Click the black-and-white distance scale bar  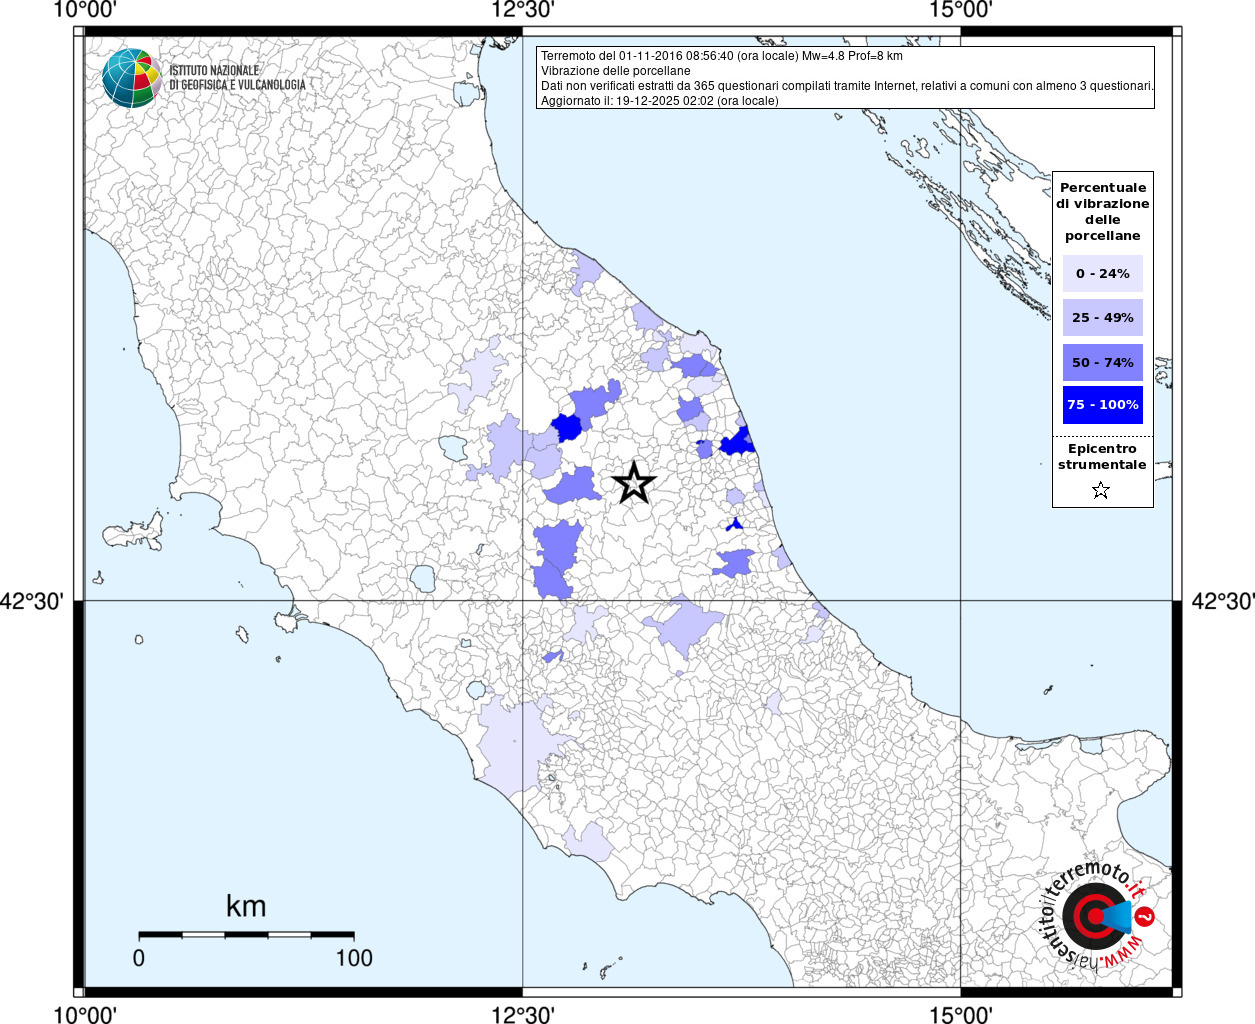point(246,935)
